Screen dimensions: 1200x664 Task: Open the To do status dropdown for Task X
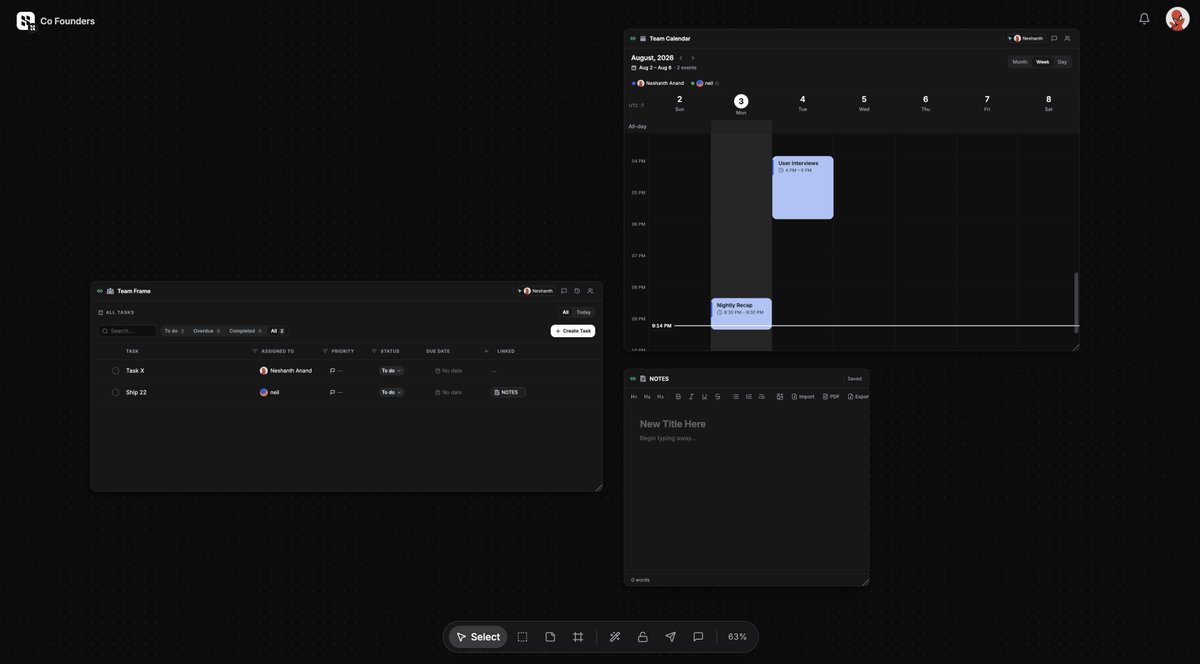pyautogui.click(x=391, y=371)
